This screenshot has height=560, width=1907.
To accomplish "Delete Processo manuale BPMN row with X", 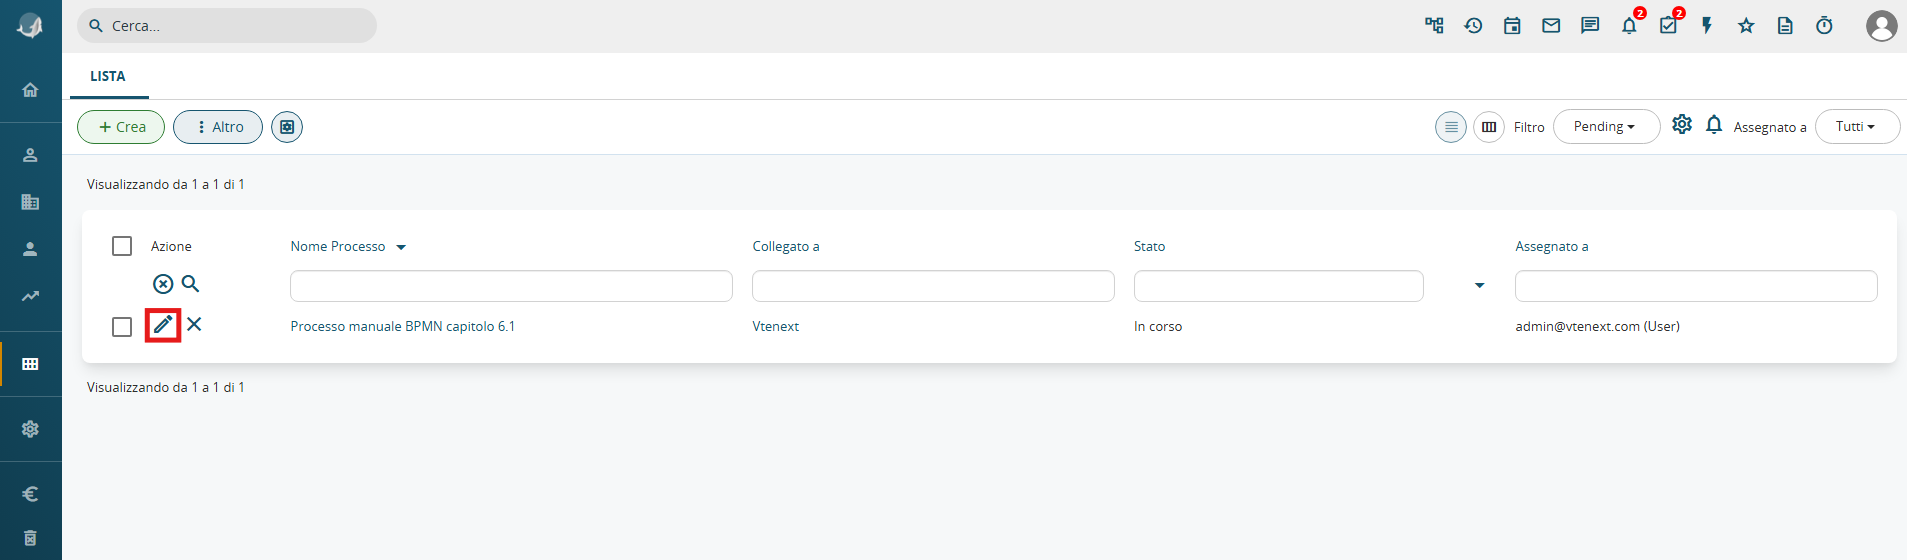I will (x=194, y=324).
